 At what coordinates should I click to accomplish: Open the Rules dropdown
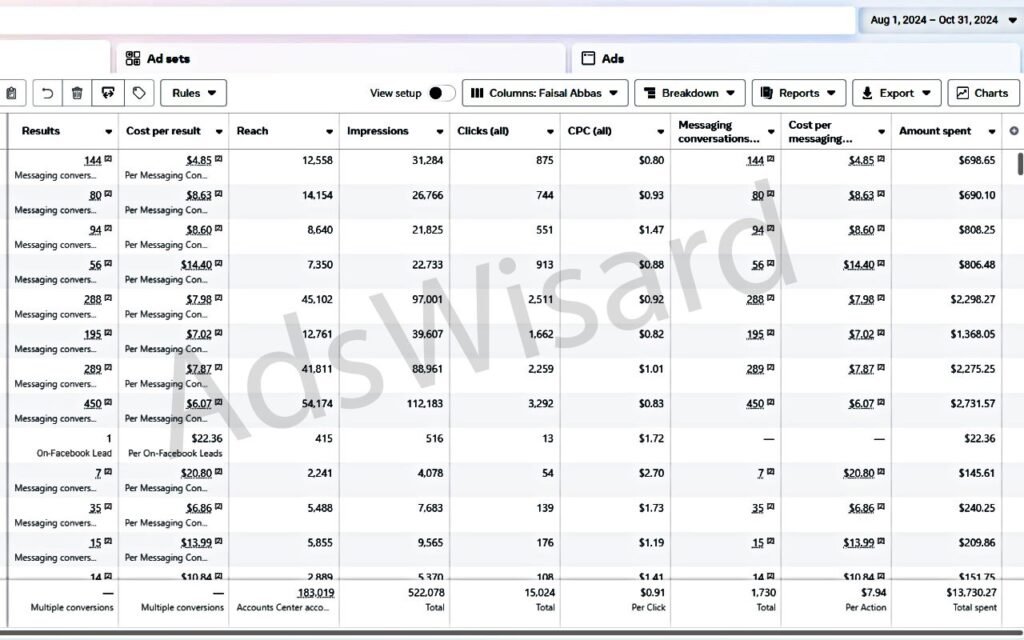point(193,93)
